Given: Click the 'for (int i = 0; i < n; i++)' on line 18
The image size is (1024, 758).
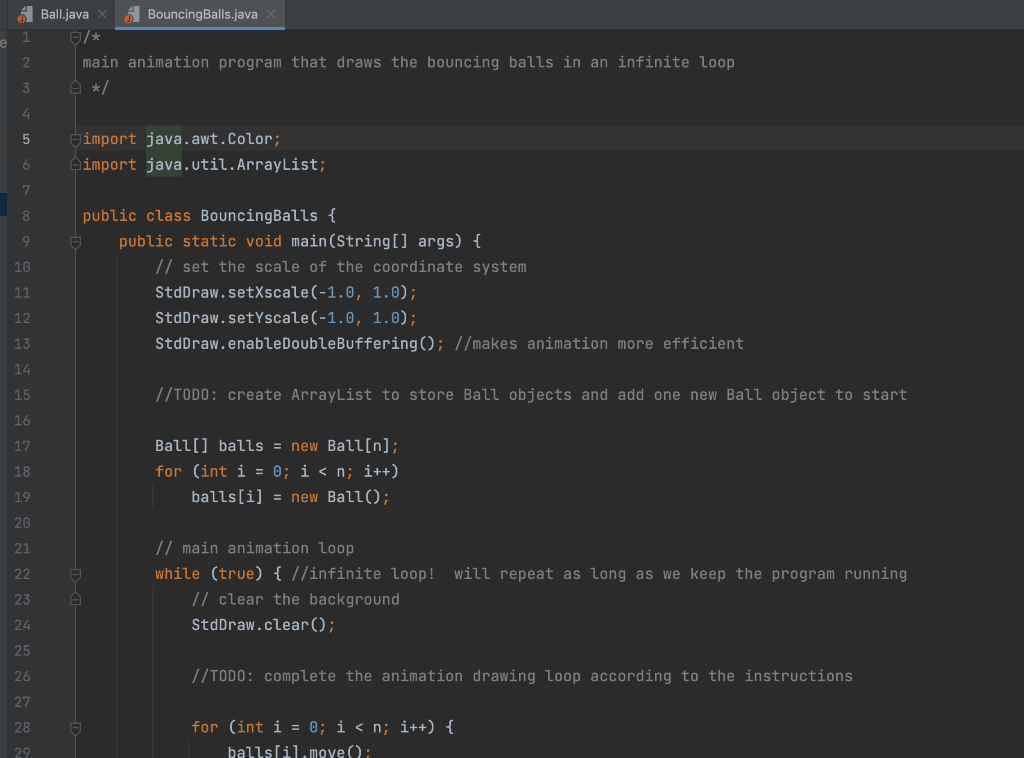Looking at the screenshot, I should click(276, 471).
